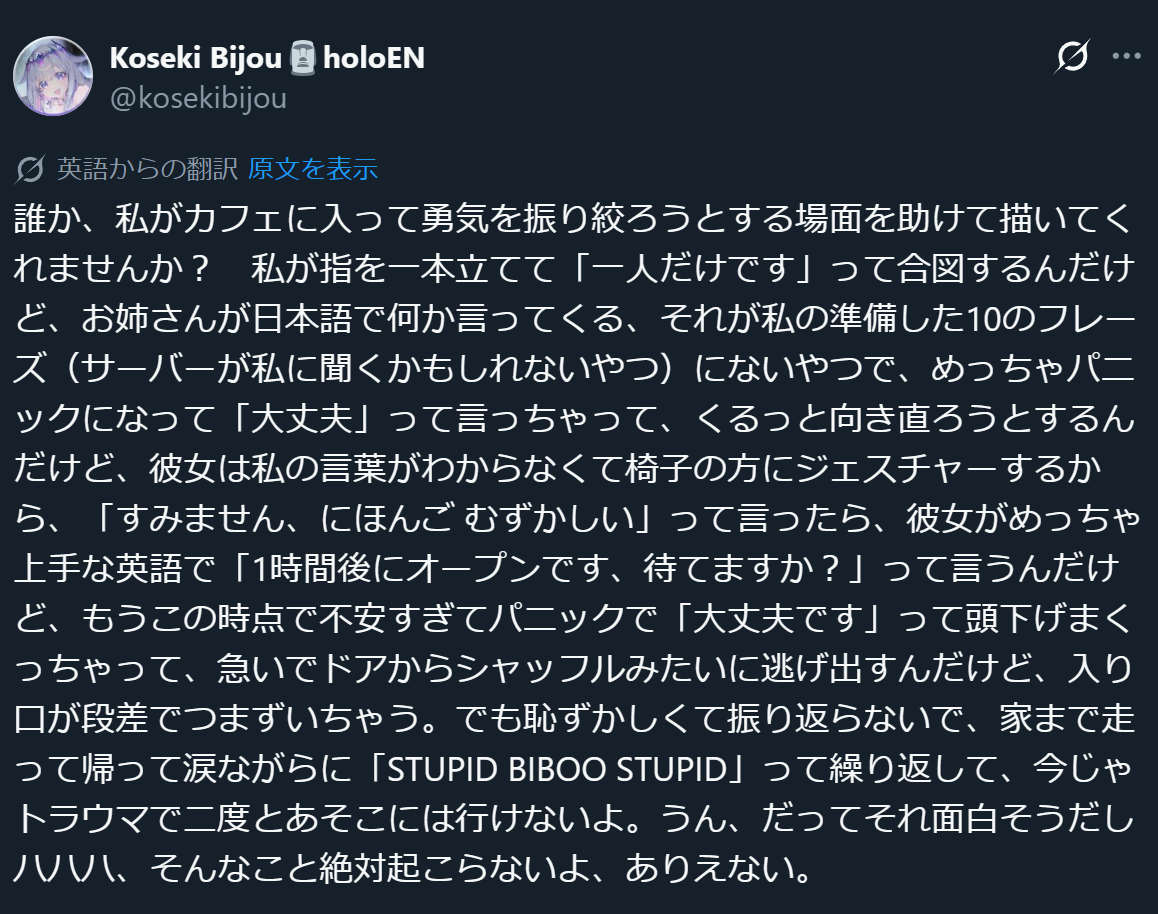Show original text via 原文を表示
This screenshot has height=914, width=1158.
(312, 170)
